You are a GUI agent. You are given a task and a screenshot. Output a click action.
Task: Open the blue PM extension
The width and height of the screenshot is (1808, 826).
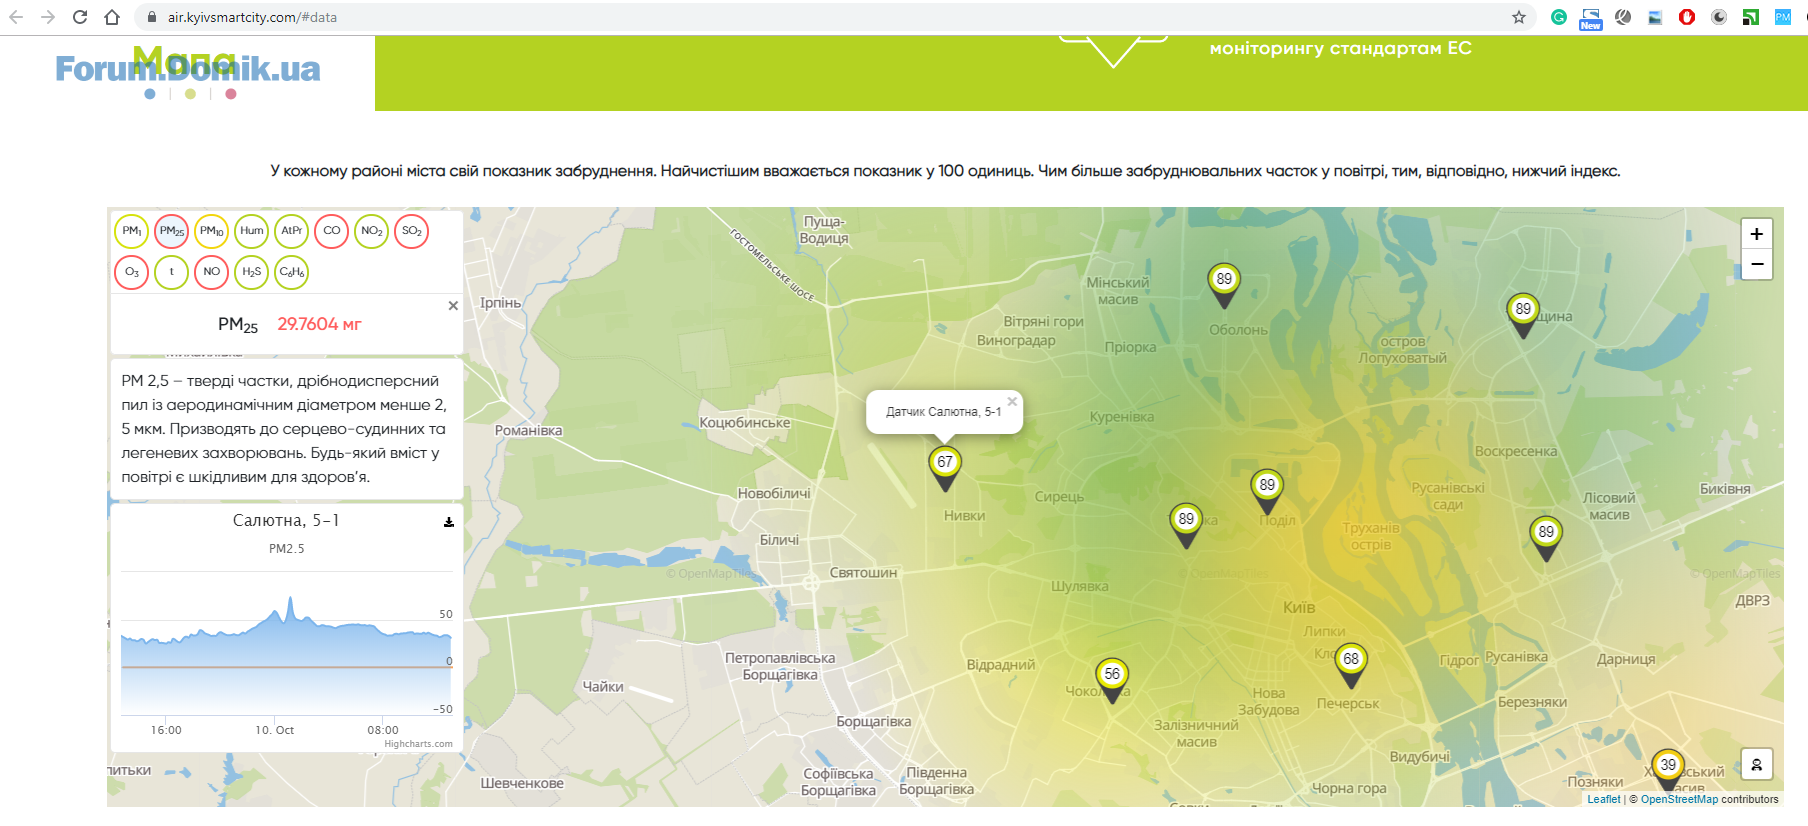(1783, 17)
